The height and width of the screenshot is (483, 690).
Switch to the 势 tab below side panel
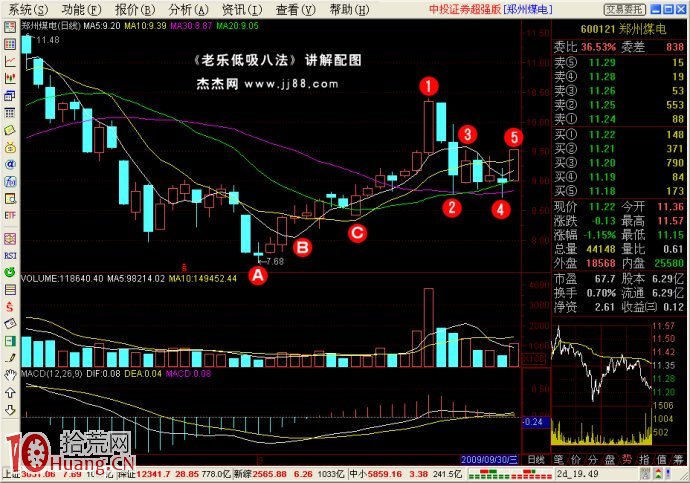[627, 460]
